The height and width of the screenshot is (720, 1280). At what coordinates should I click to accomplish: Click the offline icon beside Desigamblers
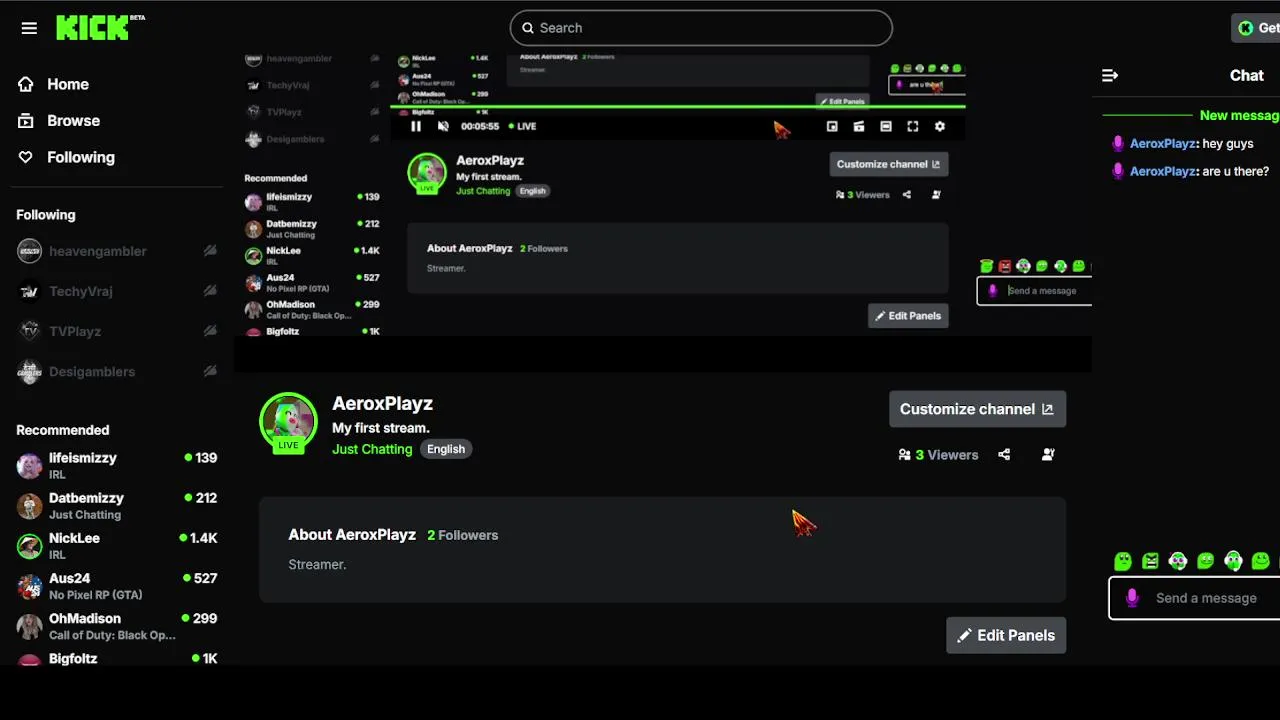point(210,371)
